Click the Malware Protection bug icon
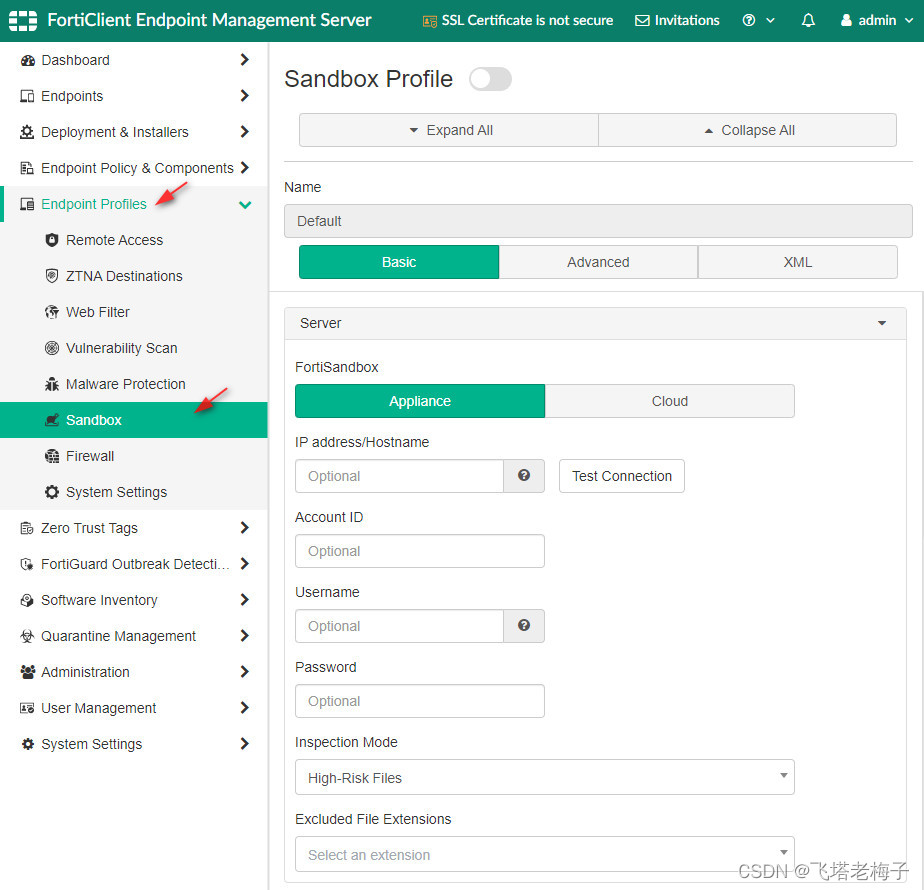Image resolution: width=924 pixels, height=890 pixels. coord(52,384)
